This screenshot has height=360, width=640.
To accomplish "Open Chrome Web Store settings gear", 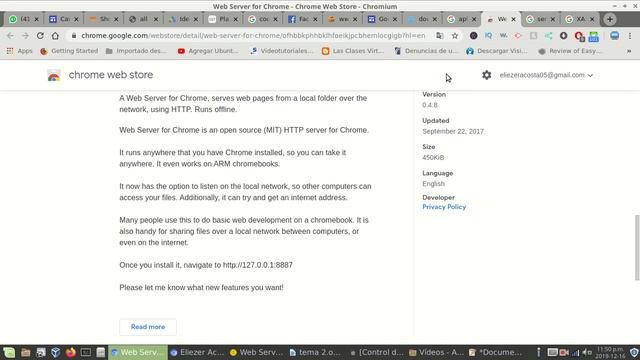I will [x=487, y=75].
